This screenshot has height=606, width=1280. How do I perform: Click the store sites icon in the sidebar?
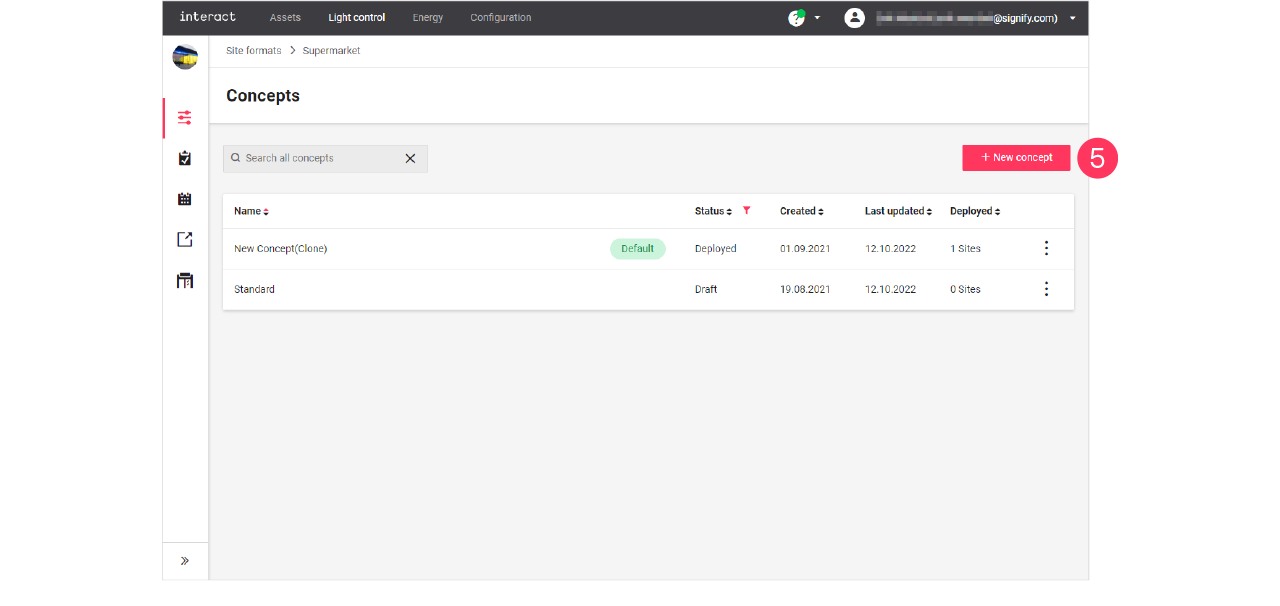184,280
